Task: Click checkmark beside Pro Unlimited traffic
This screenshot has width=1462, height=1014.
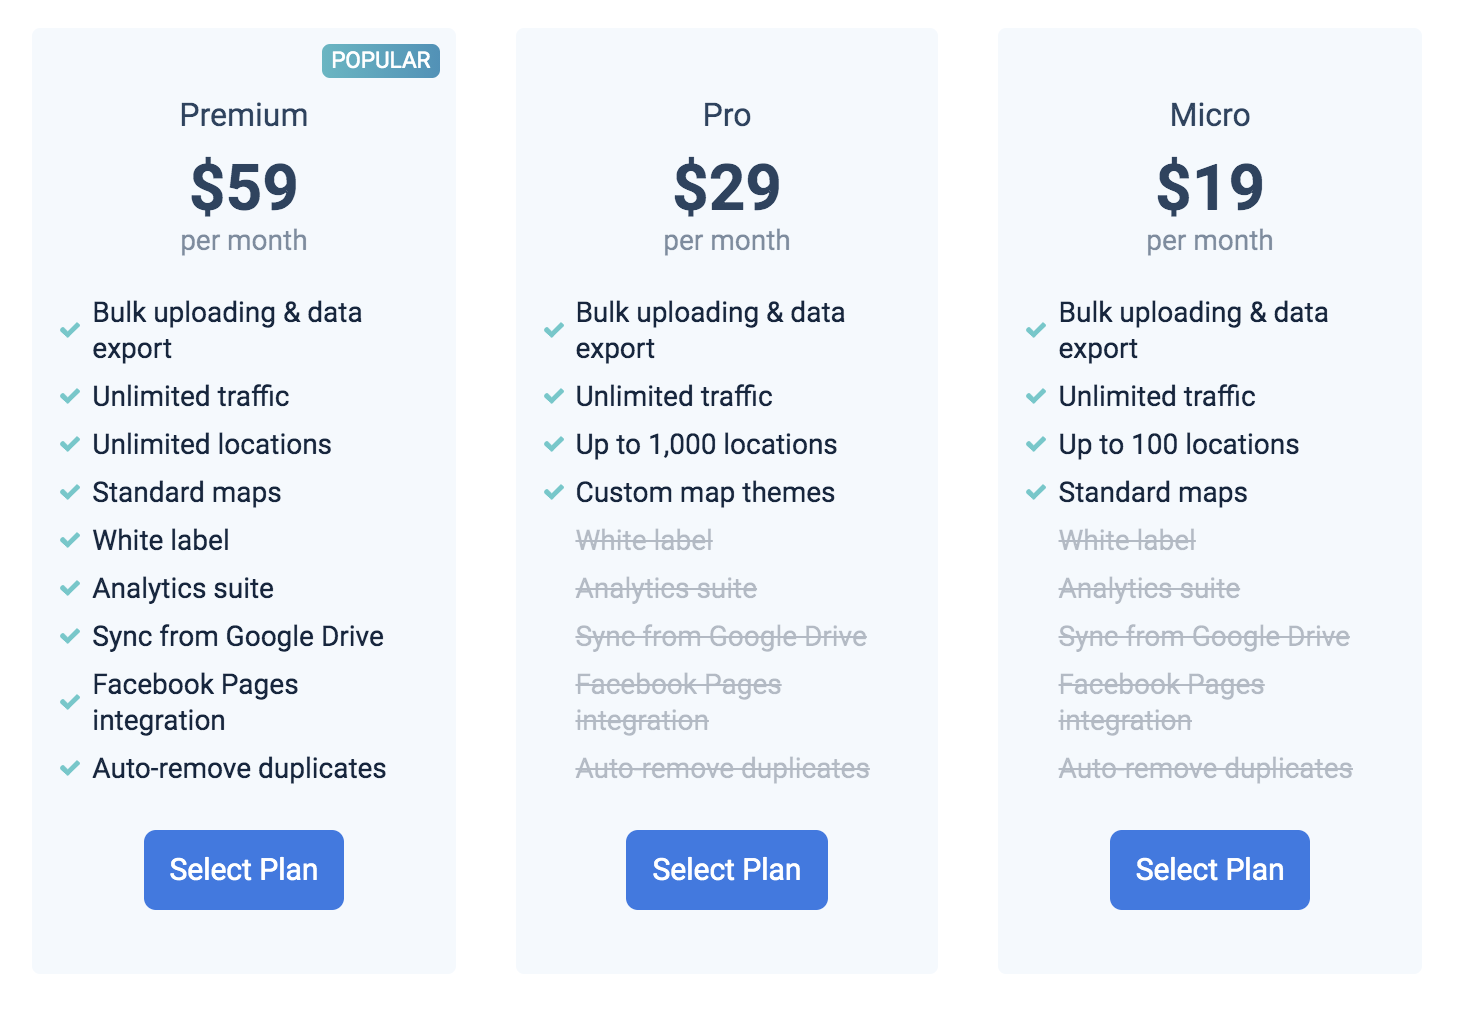Action: pos(553,396)
